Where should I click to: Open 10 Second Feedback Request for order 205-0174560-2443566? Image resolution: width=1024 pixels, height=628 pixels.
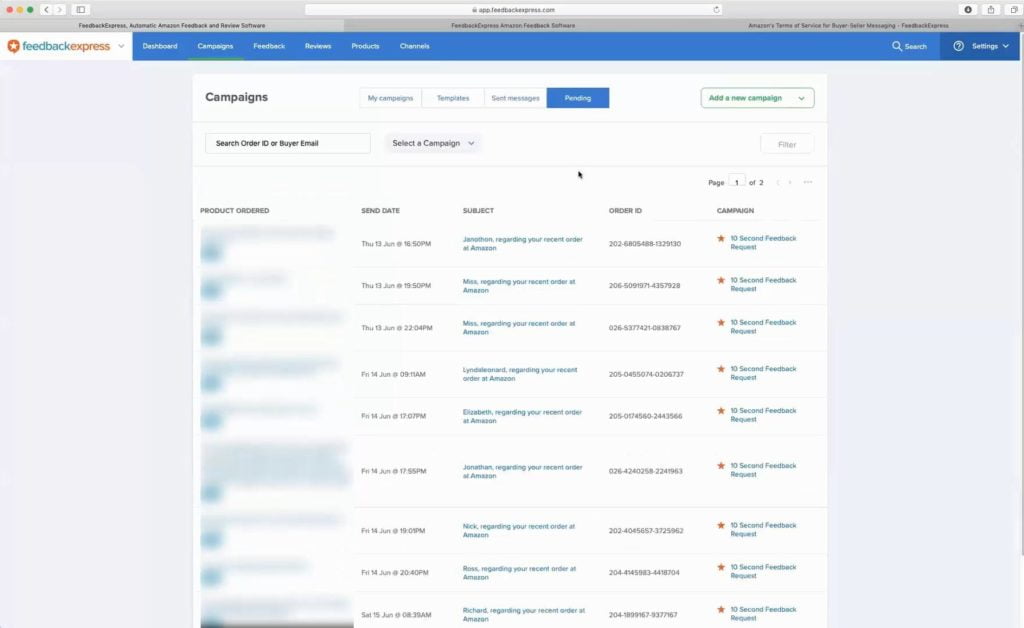coord(763,415)
